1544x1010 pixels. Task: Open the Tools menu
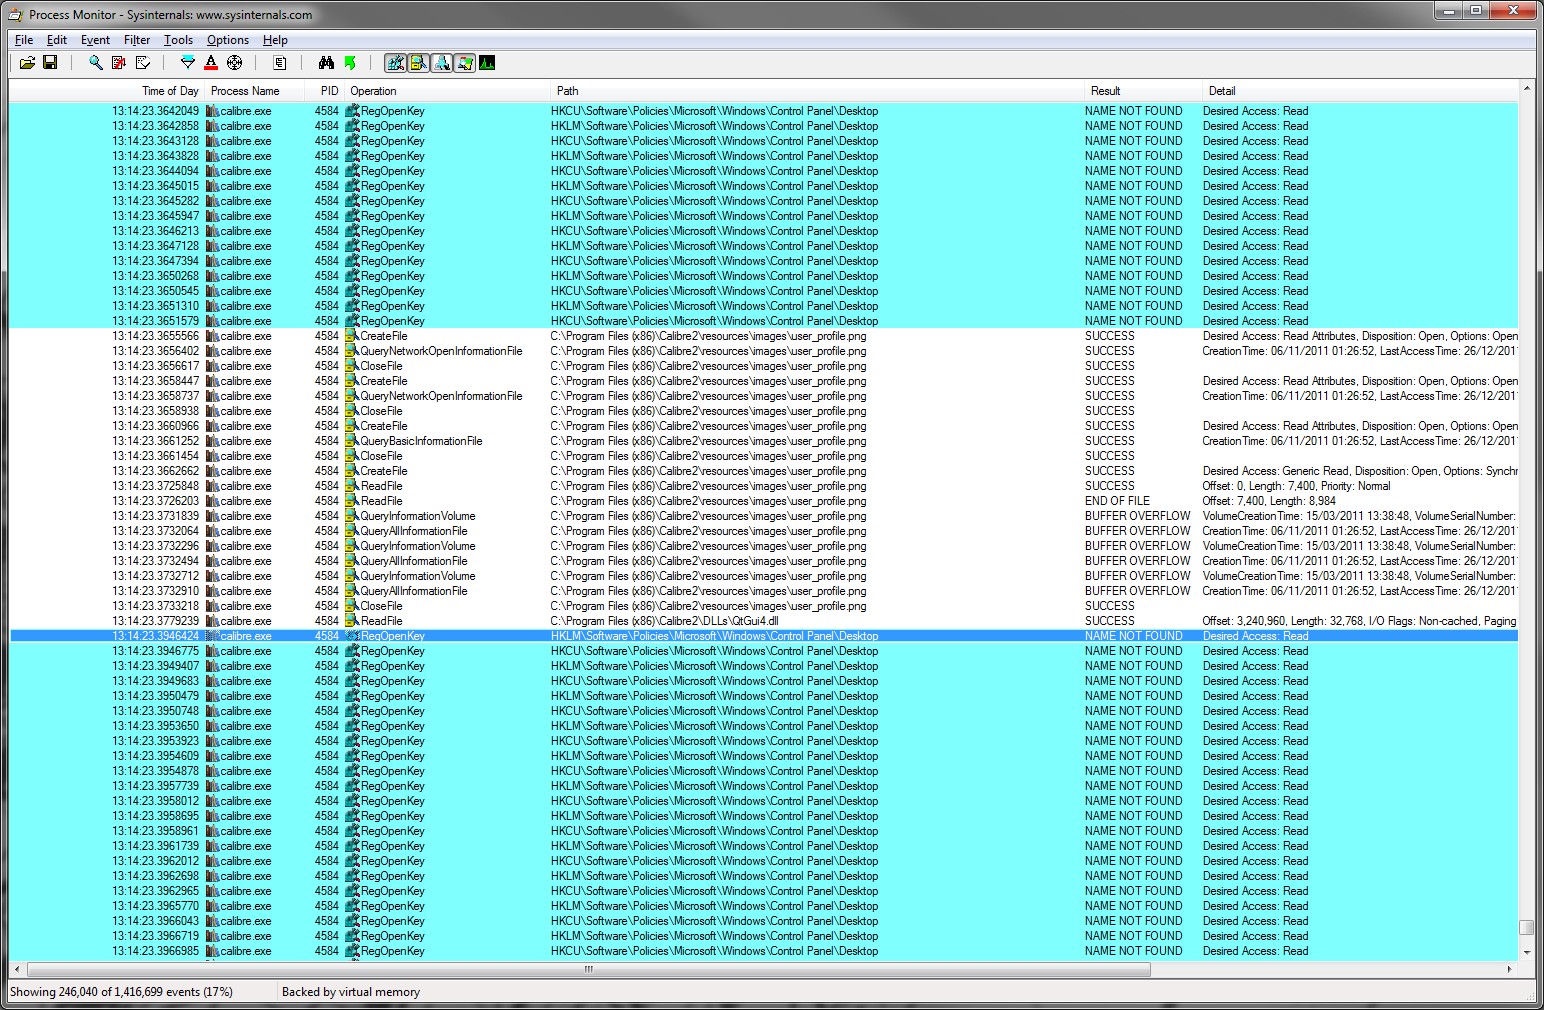[178, 40]
